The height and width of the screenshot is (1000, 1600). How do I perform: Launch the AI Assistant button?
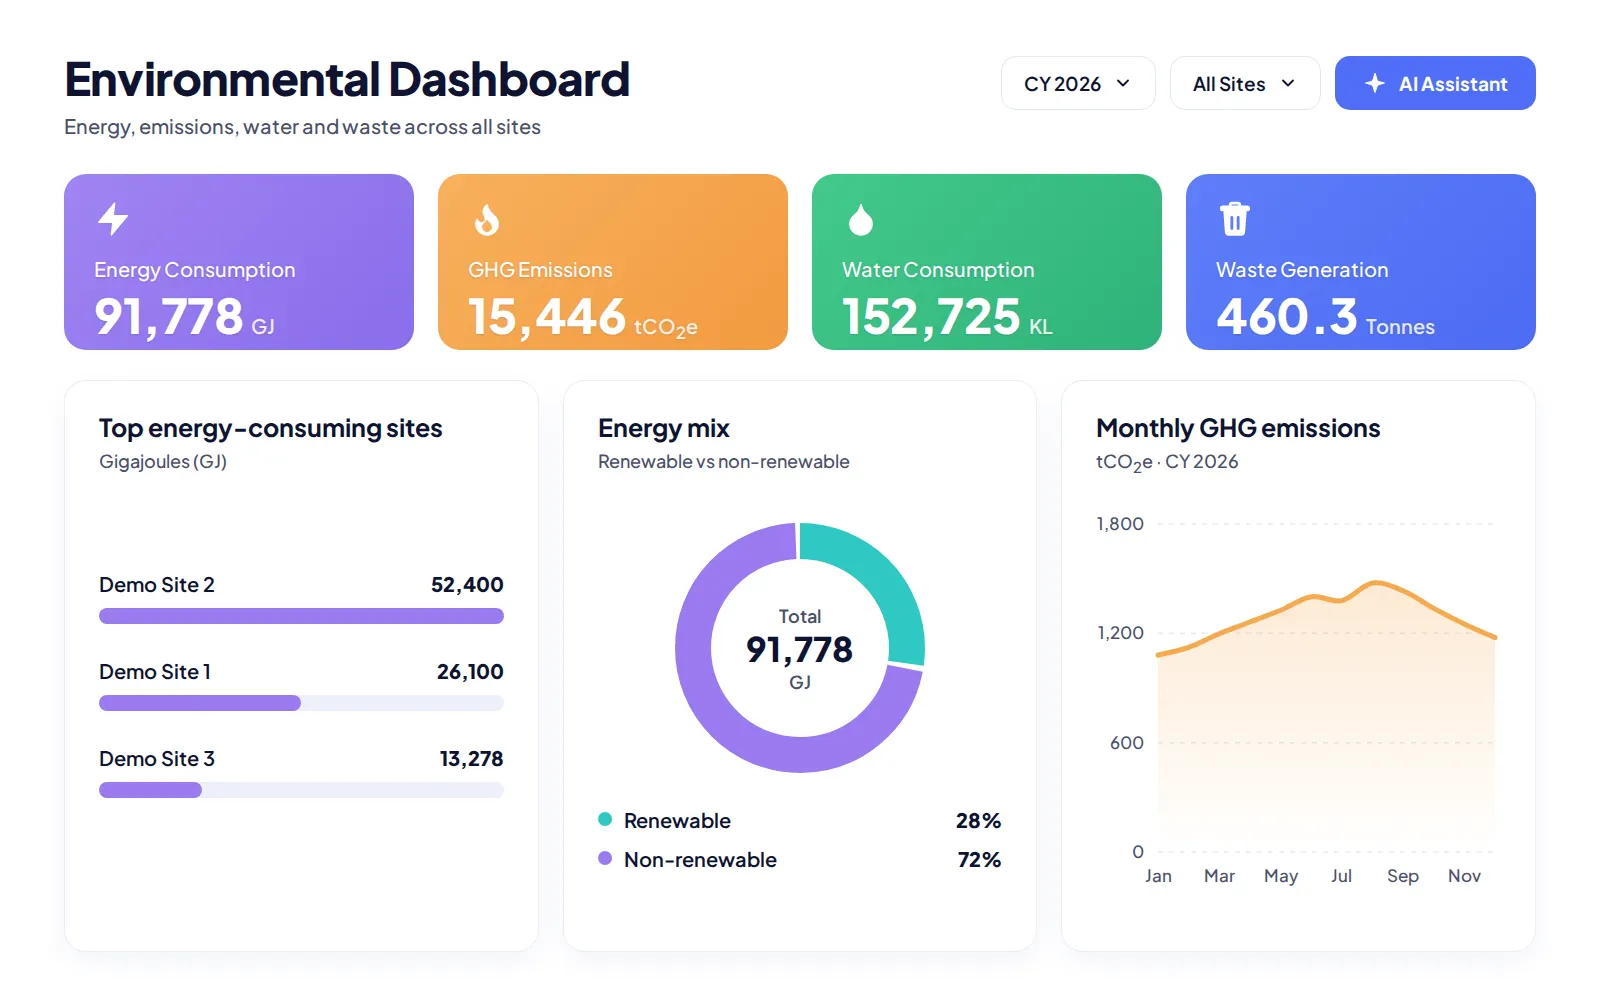(x=1435, y=83)
